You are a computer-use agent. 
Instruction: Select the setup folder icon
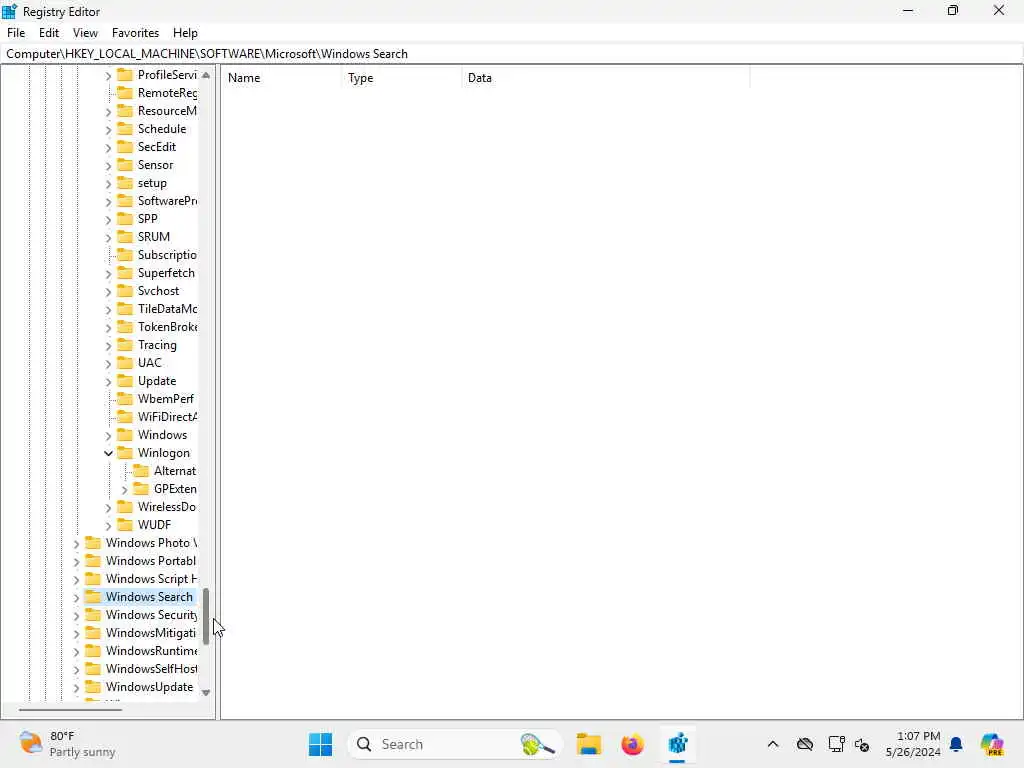pyautogui.click(x=125, y=183)
